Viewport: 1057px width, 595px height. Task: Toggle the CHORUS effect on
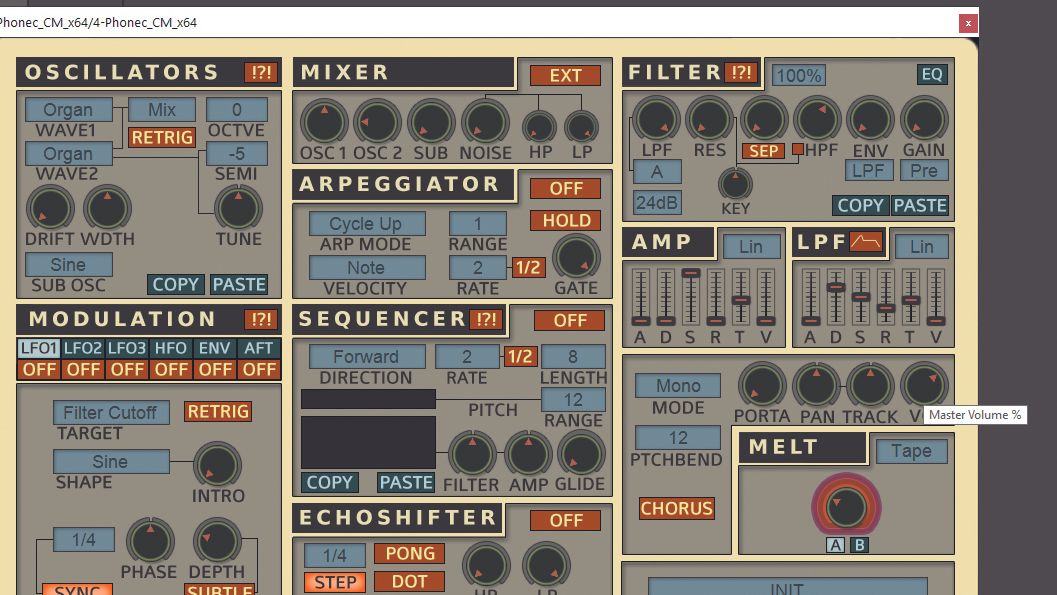click(x=677, y=509)
